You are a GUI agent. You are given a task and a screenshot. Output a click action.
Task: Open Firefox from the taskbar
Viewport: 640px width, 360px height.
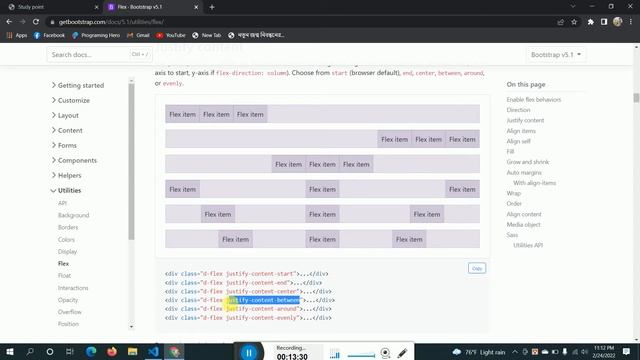[x=112, y=351]
